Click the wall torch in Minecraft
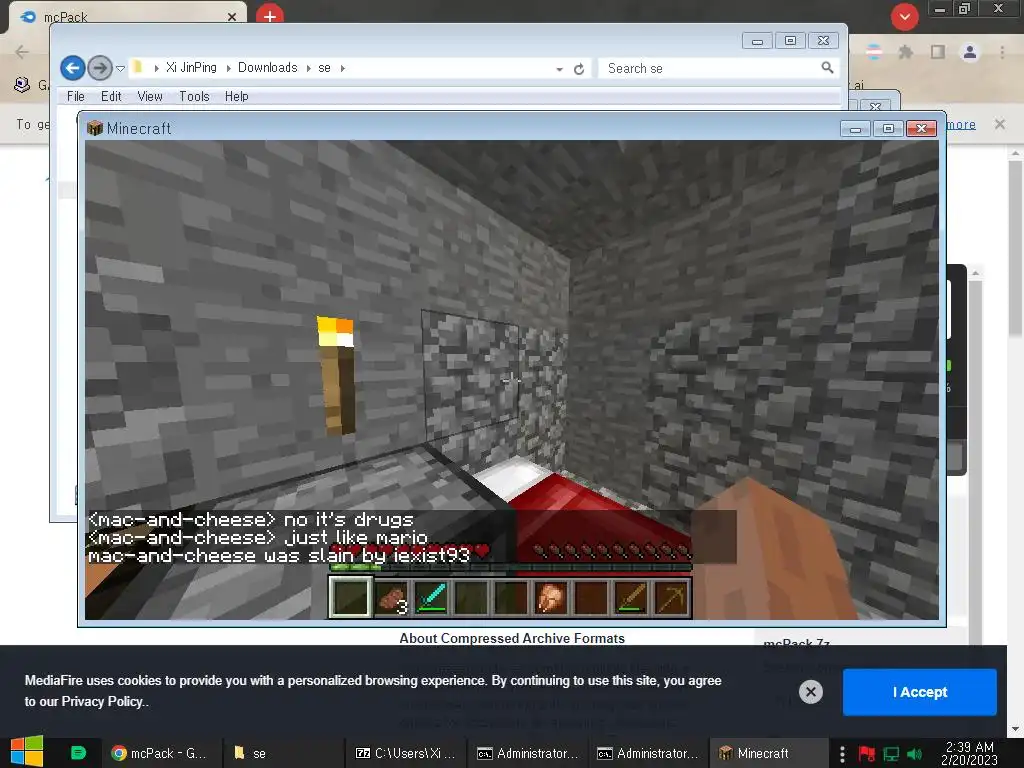Screen dimensions: 1024x768 [x=337, y=376]
